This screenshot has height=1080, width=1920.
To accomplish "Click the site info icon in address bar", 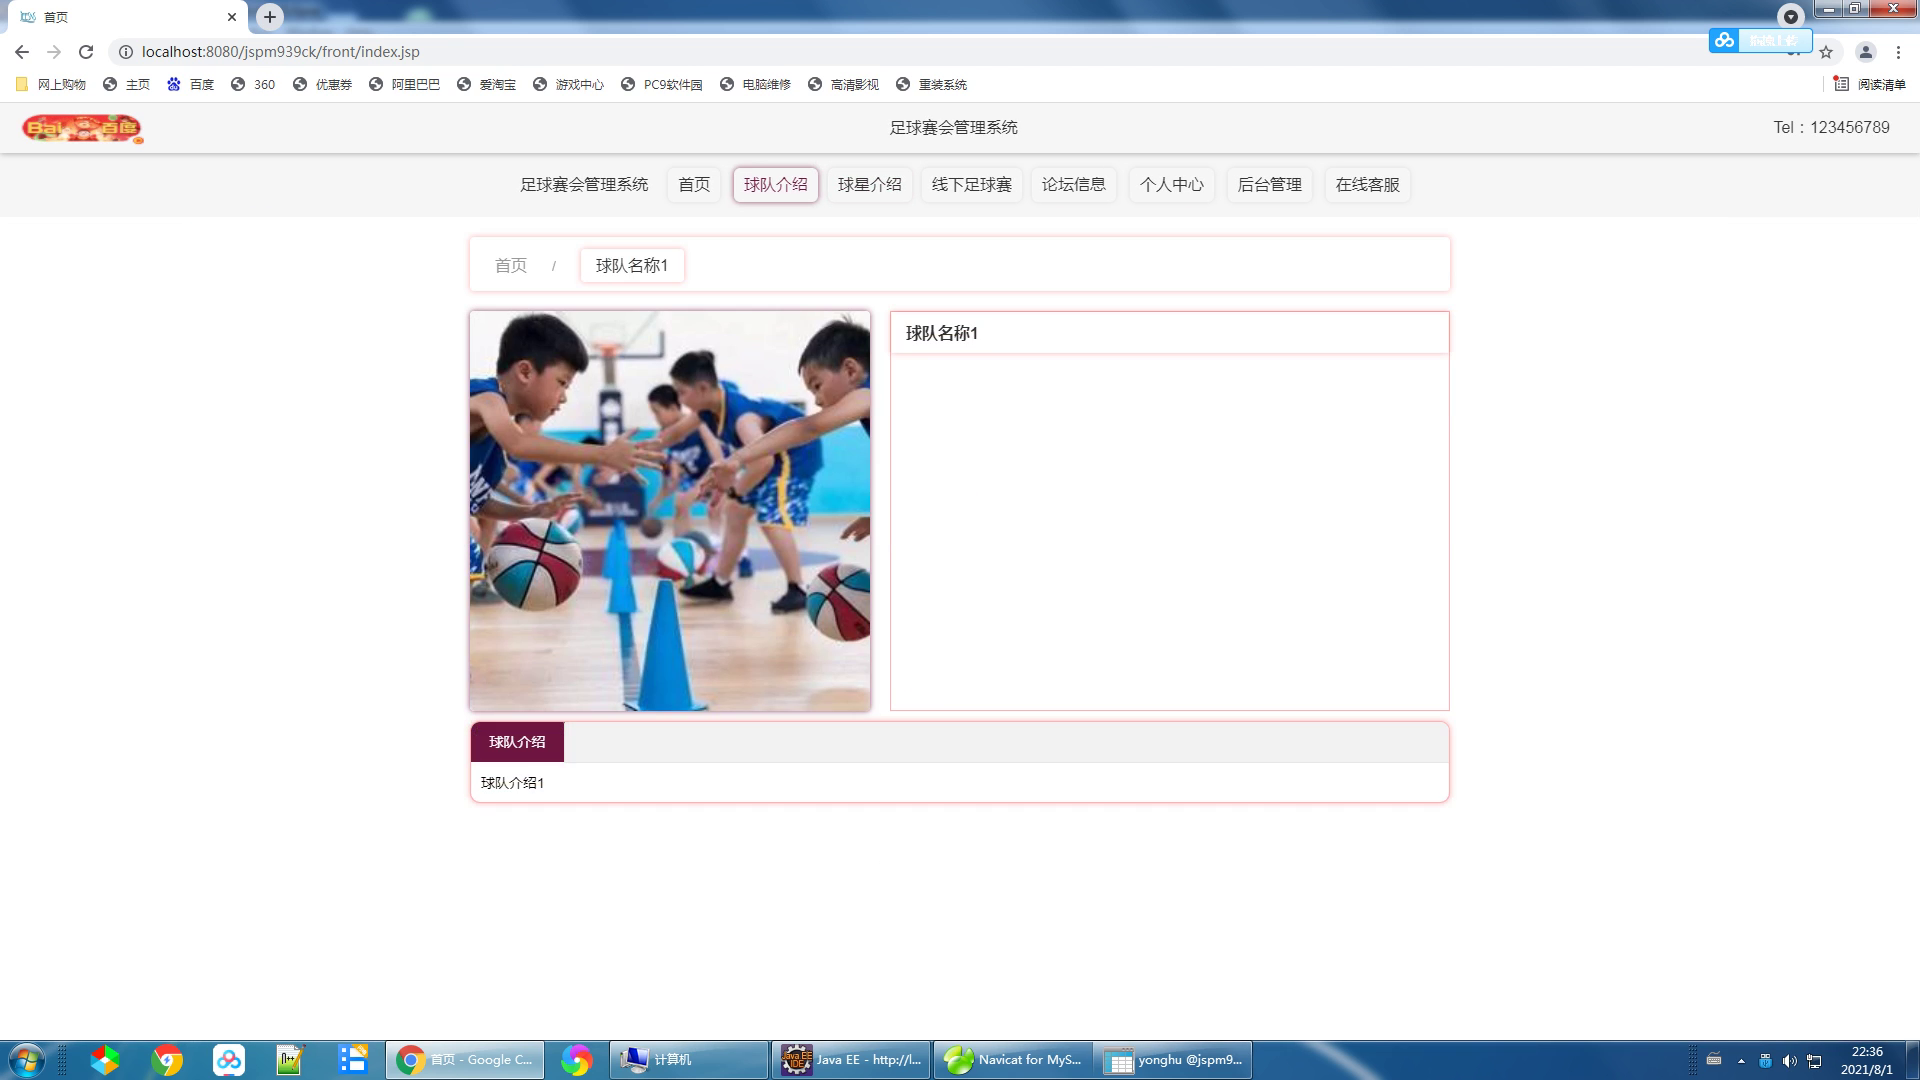I will click(x=126, y=52).
